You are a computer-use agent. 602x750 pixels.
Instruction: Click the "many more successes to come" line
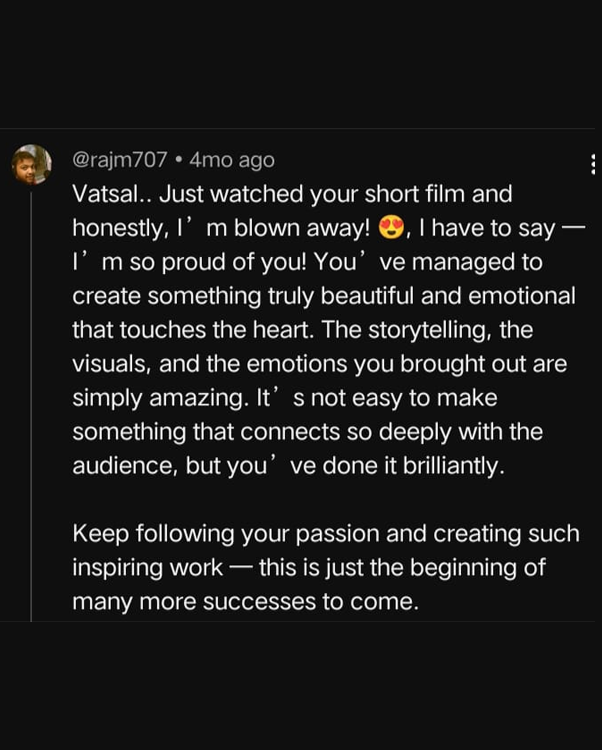coord(243,602)
